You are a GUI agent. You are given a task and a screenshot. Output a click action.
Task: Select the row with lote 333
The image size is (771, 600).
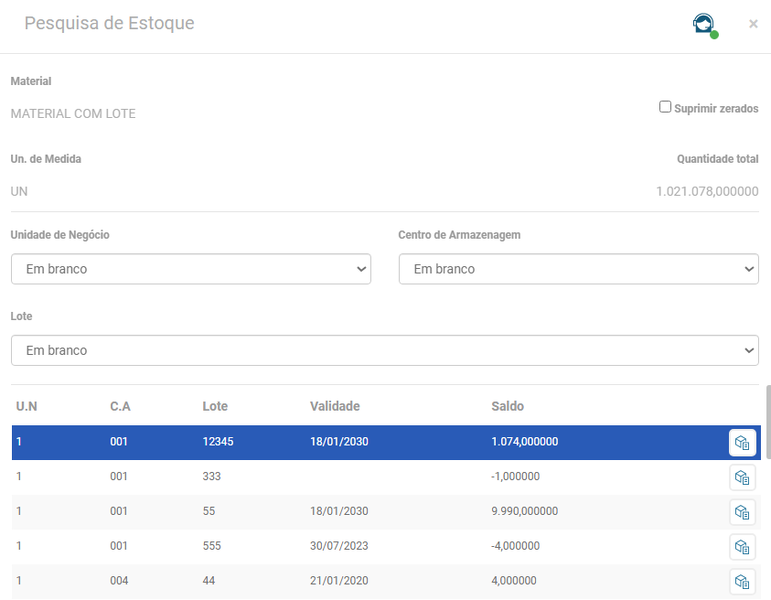tap(386, 477)
